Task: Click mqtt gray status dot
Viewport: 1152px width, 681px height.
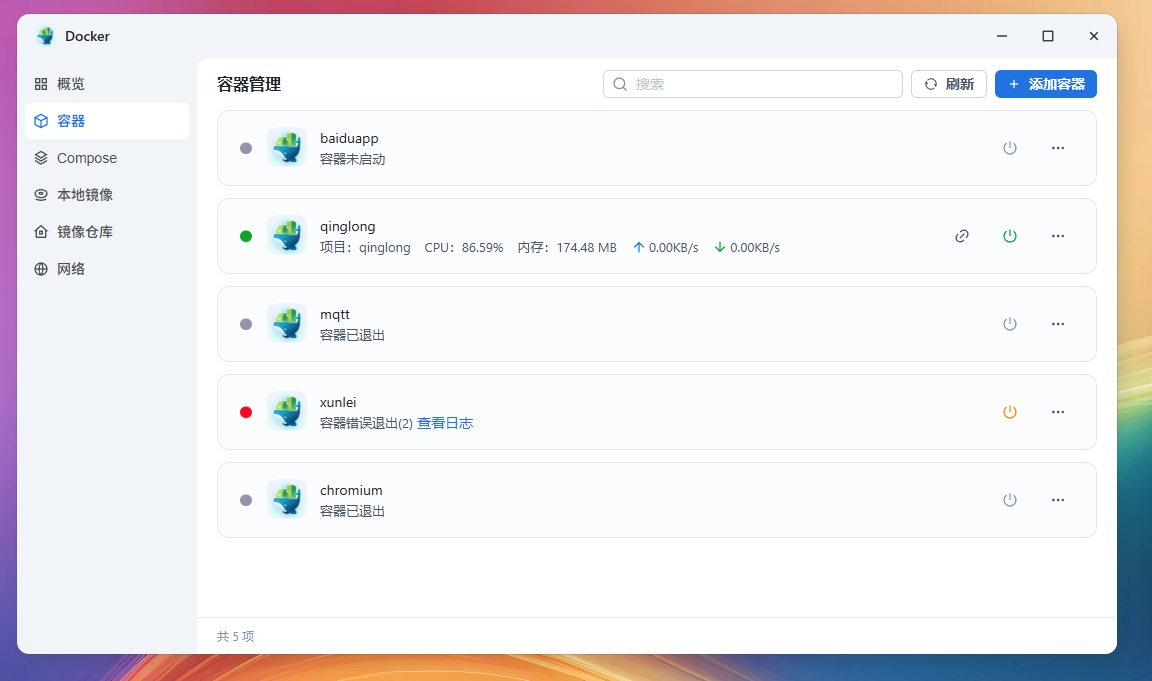Action: pyautogui.click(x=246, y=324)
